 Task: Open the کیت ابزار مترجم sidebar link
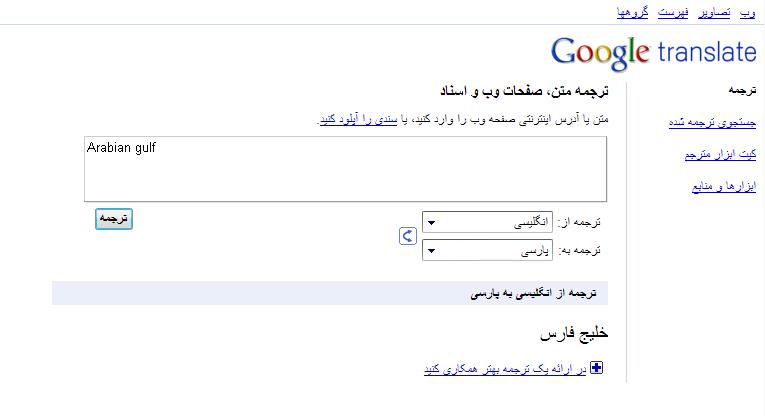[x=720, y=154]
